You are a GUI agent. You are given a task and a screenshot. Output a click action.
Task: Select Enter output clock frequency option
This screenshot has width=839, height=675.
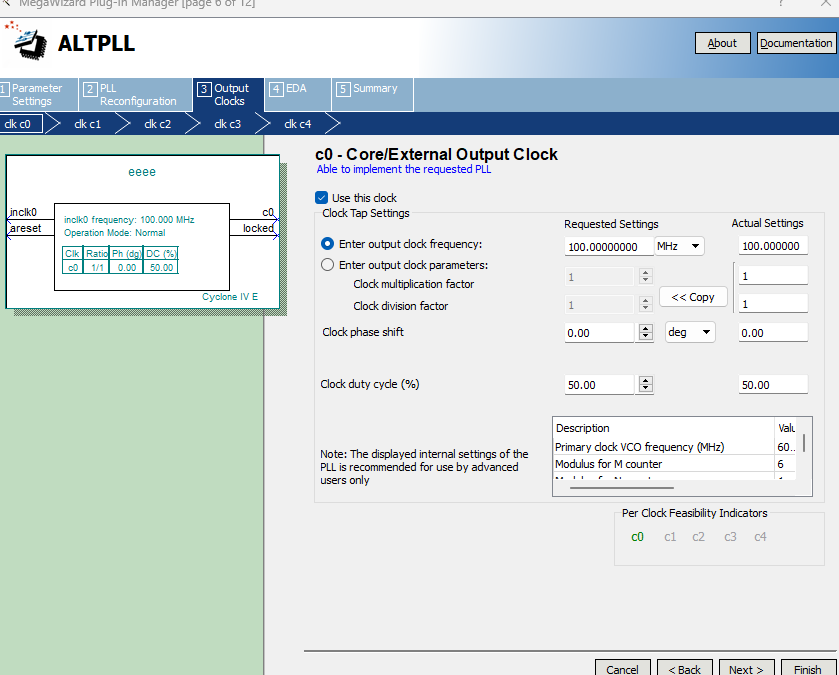tap(327, 244)
